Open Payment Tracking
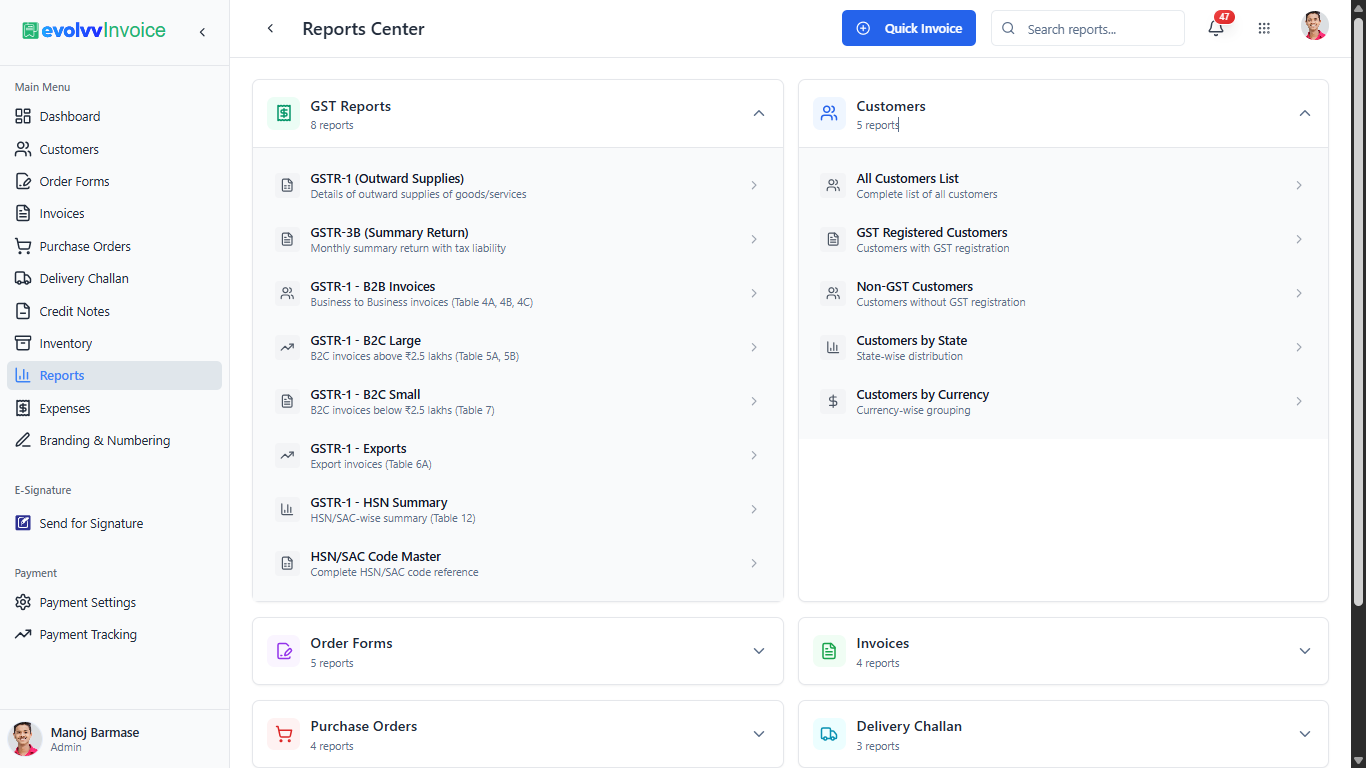Viewport: 1366px width, 768px height. (x=114, y=634)
